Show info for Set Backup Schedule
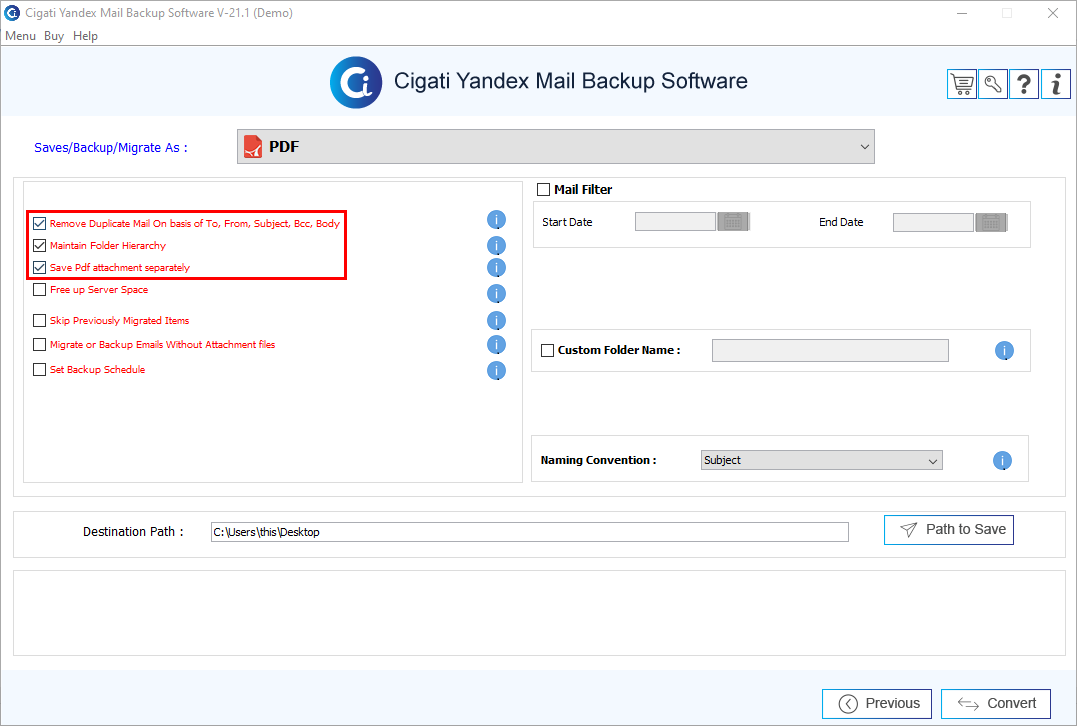 click(496, 370)
